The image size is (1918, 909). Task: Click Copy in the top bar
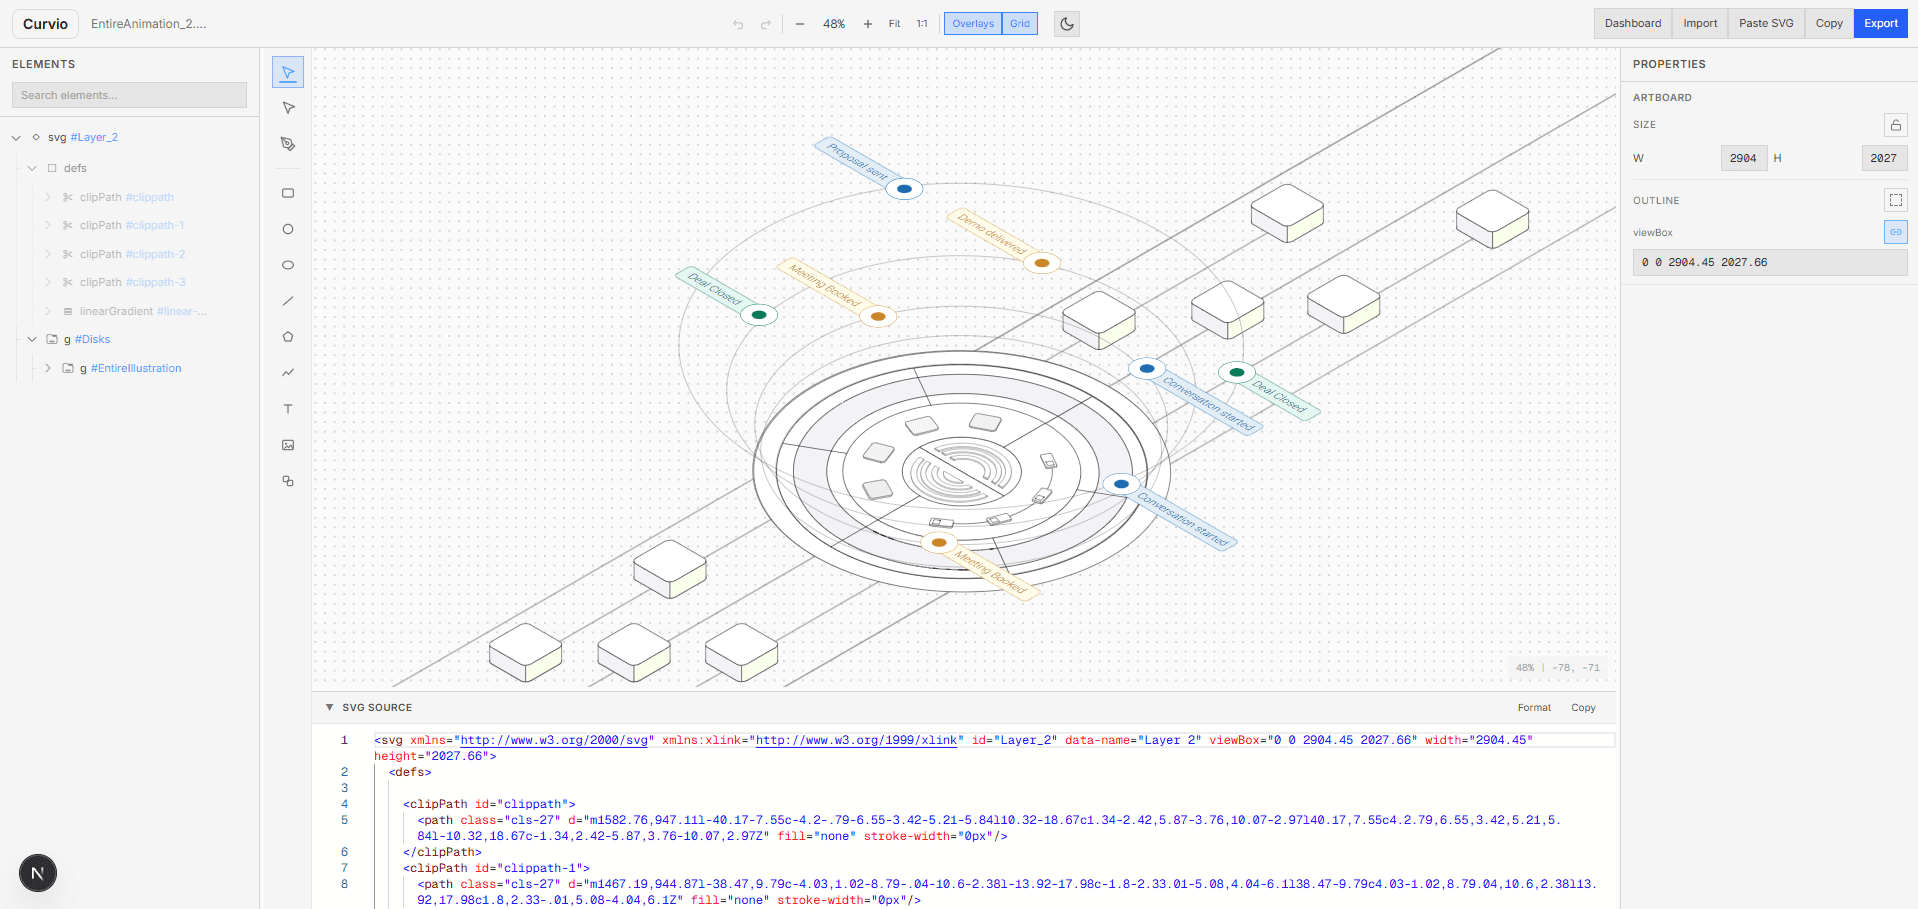[x=1829, y=24]
